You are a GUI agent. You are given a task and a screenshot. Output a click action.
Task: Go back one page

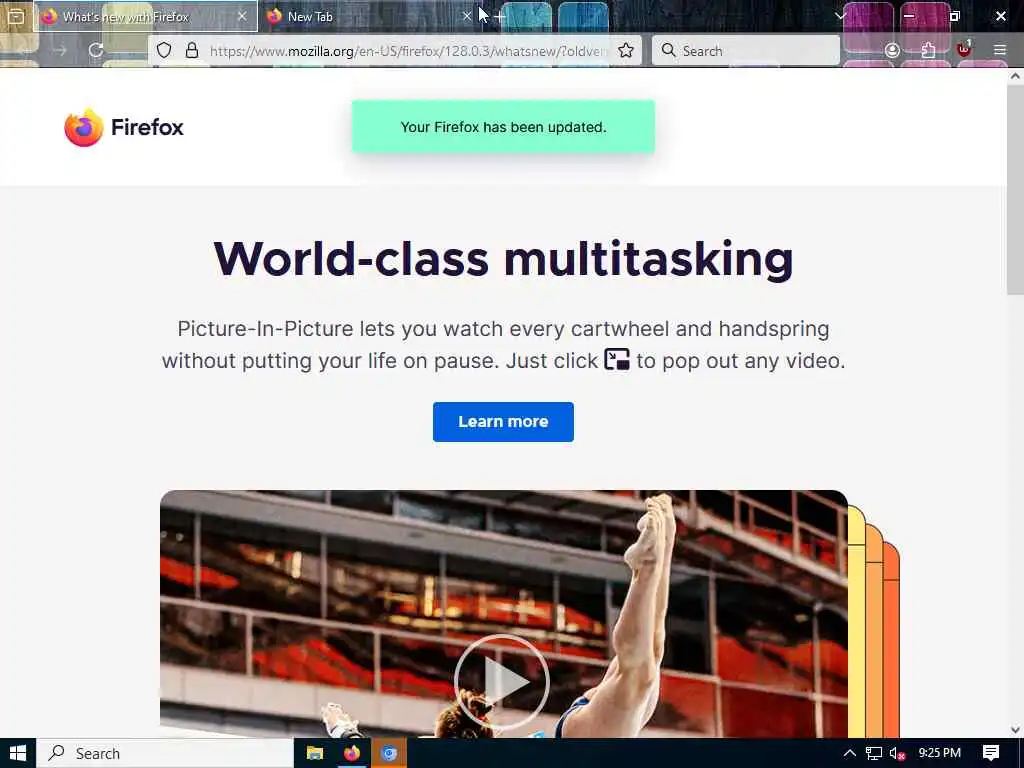click(24, 50)
